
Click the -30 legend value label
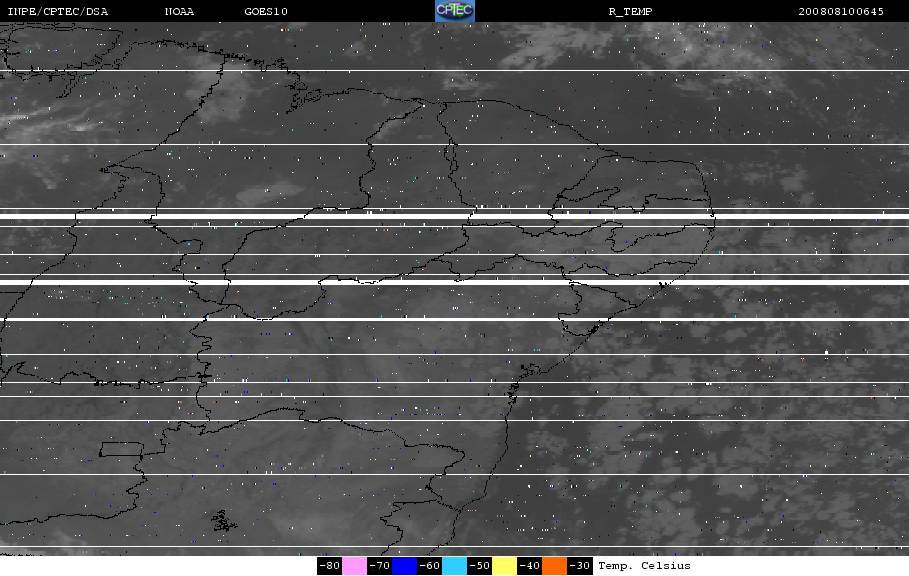[580, 566]
